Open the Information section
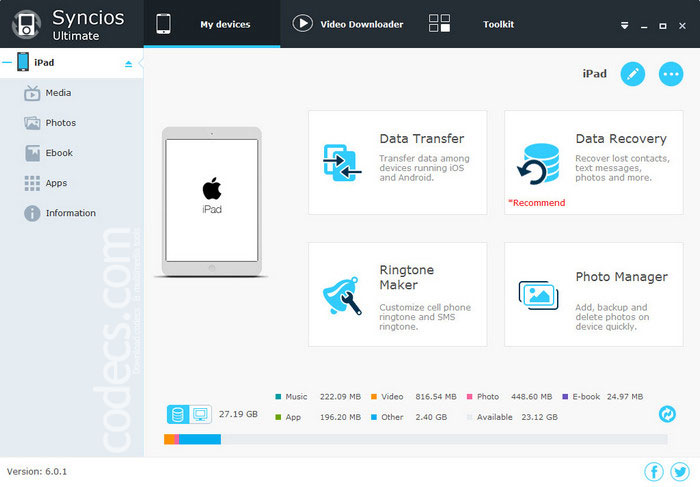 point(71,213)
